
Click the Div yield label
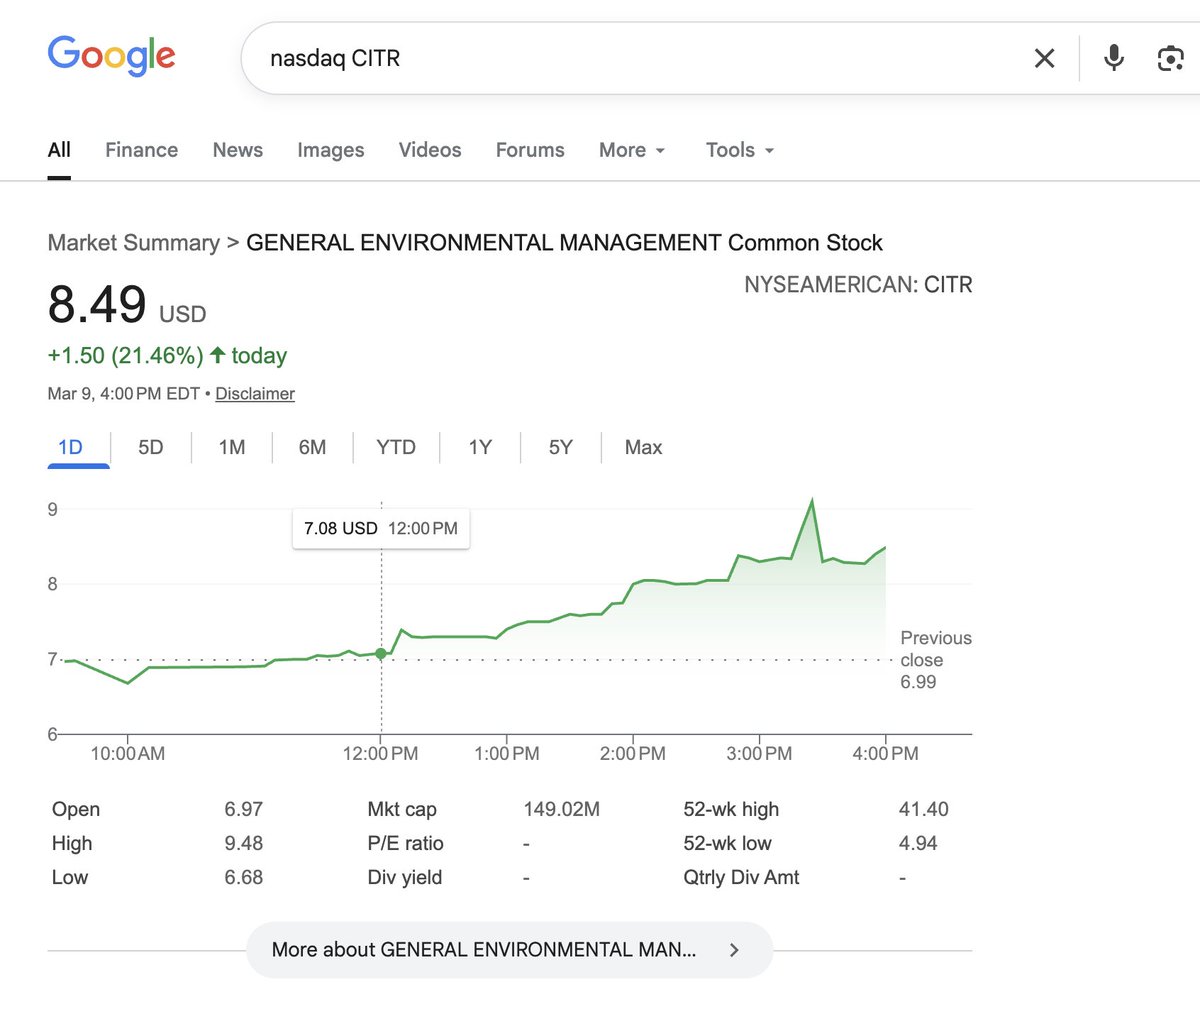[x=404, y=877]
